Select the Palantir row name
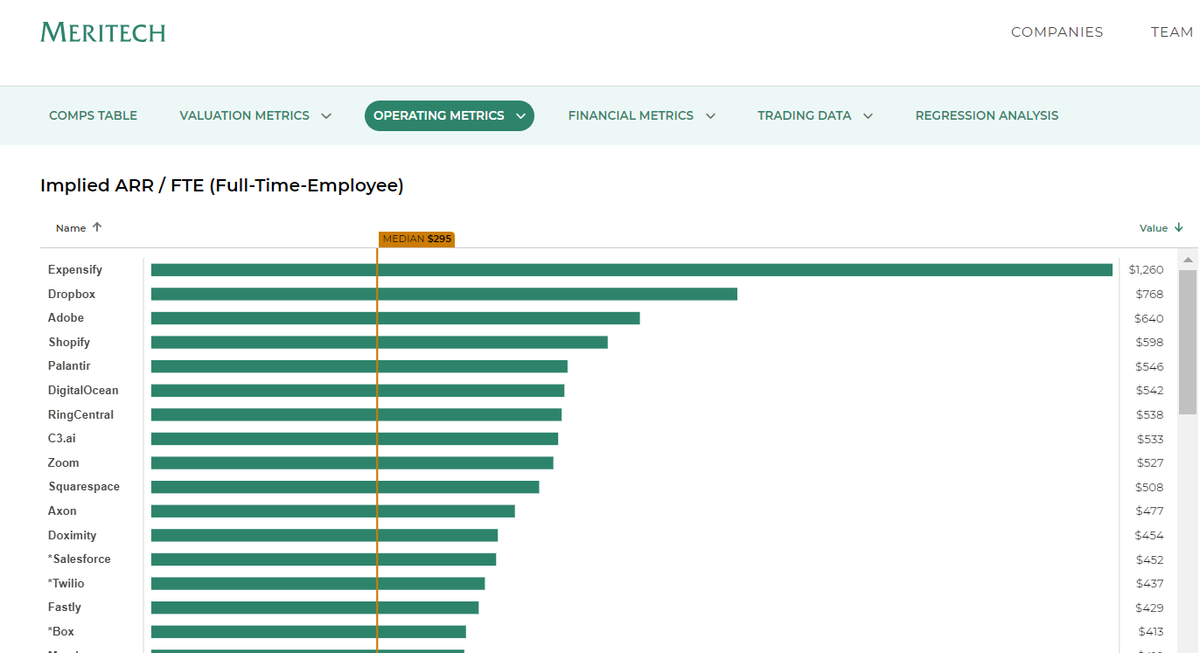Image resolution: width=1200 pixels, height=653 pixels. tap(69, 366)
